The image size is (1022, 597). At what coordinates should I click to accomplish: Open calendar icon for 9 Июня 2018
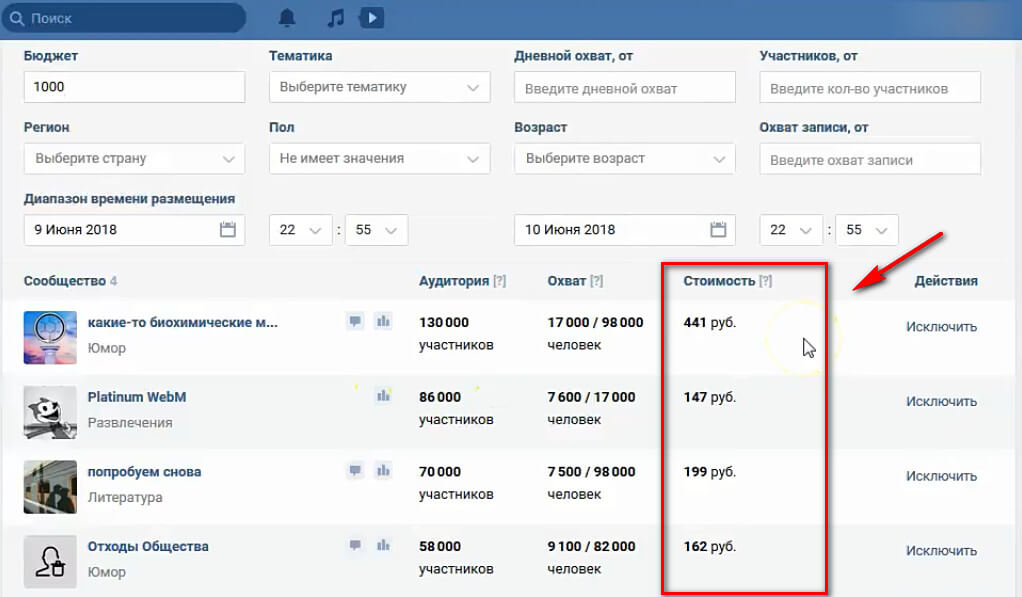228,230
